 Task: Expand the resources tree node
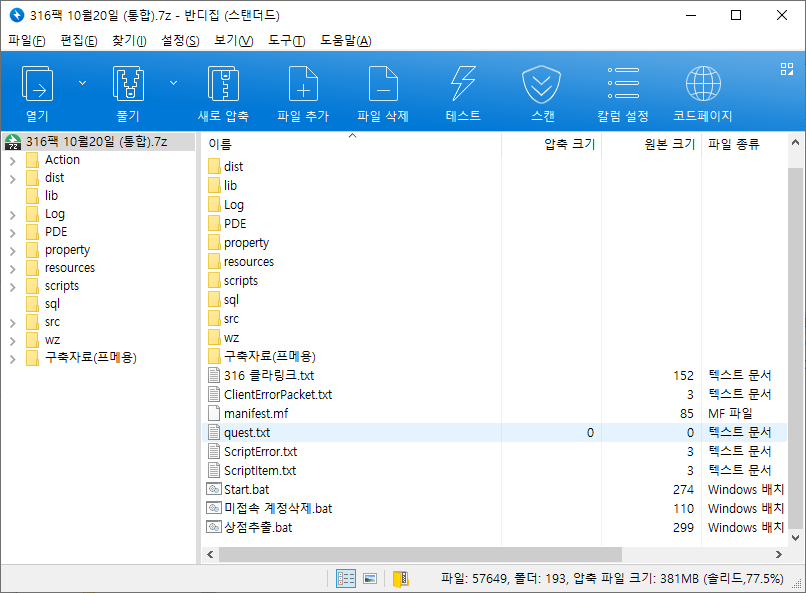click(x=13, y=269)
